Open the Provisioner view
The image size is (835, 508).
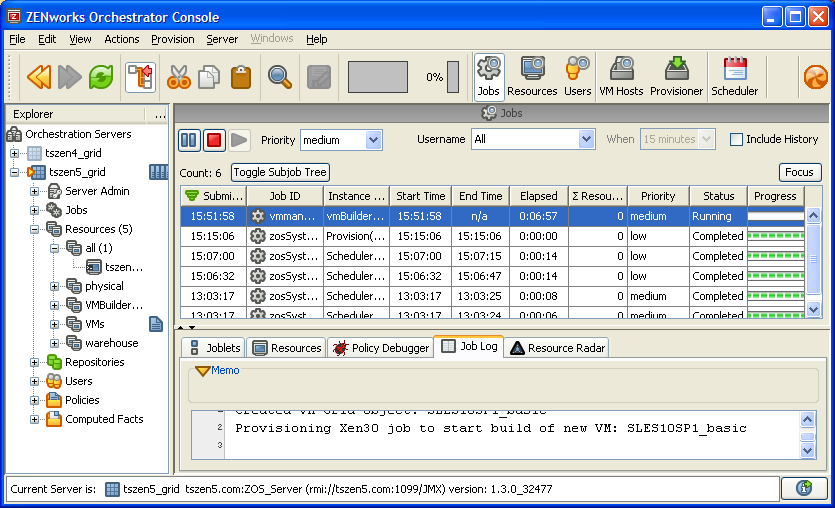coord(676,77)
